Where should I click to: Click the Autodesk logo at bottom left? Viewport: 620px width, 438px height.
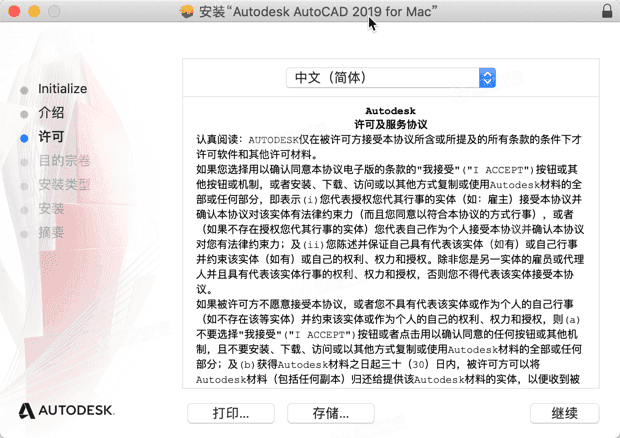pos(65,411)
